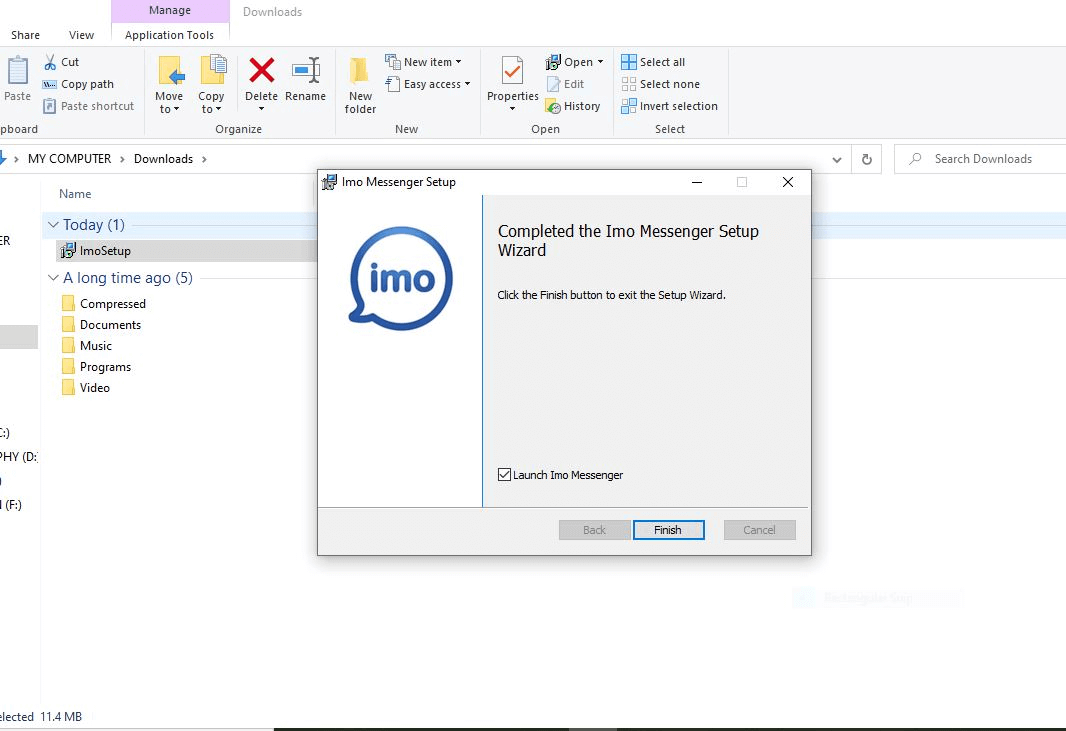Click the Documents folder icon

tap(68, 324)
